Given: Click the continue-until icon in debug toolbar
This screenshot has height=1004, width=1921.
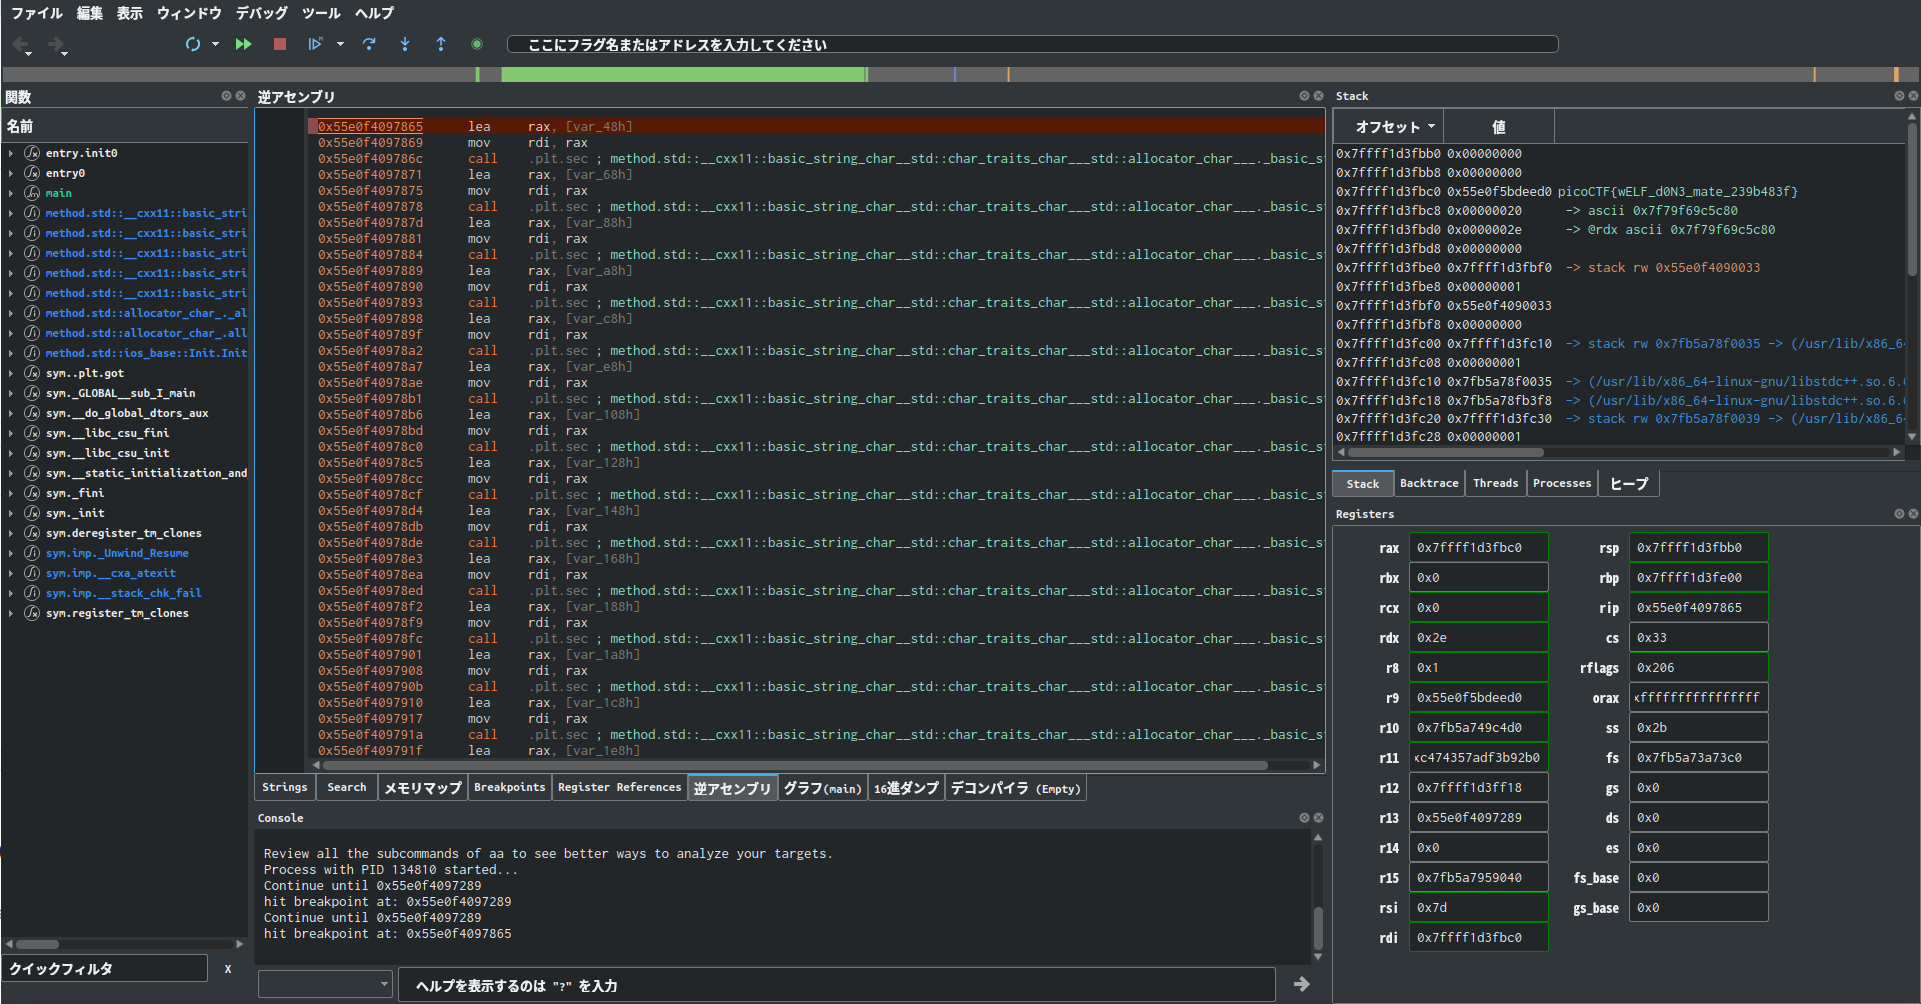Looking at the screenshot, I should pos(315,44).
